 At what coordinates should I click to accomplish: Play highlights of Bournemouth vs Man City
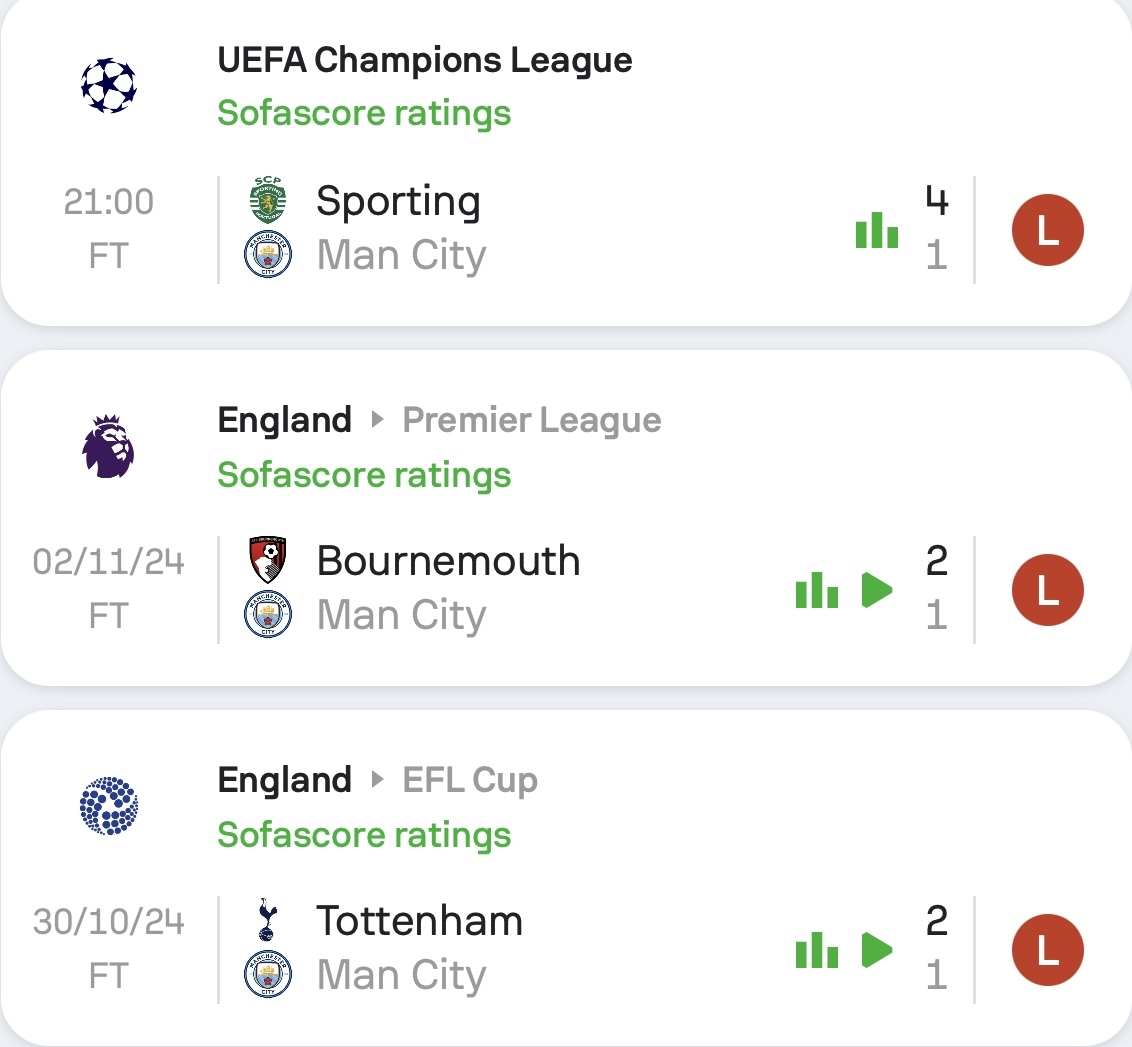click(x=877, y=590)
